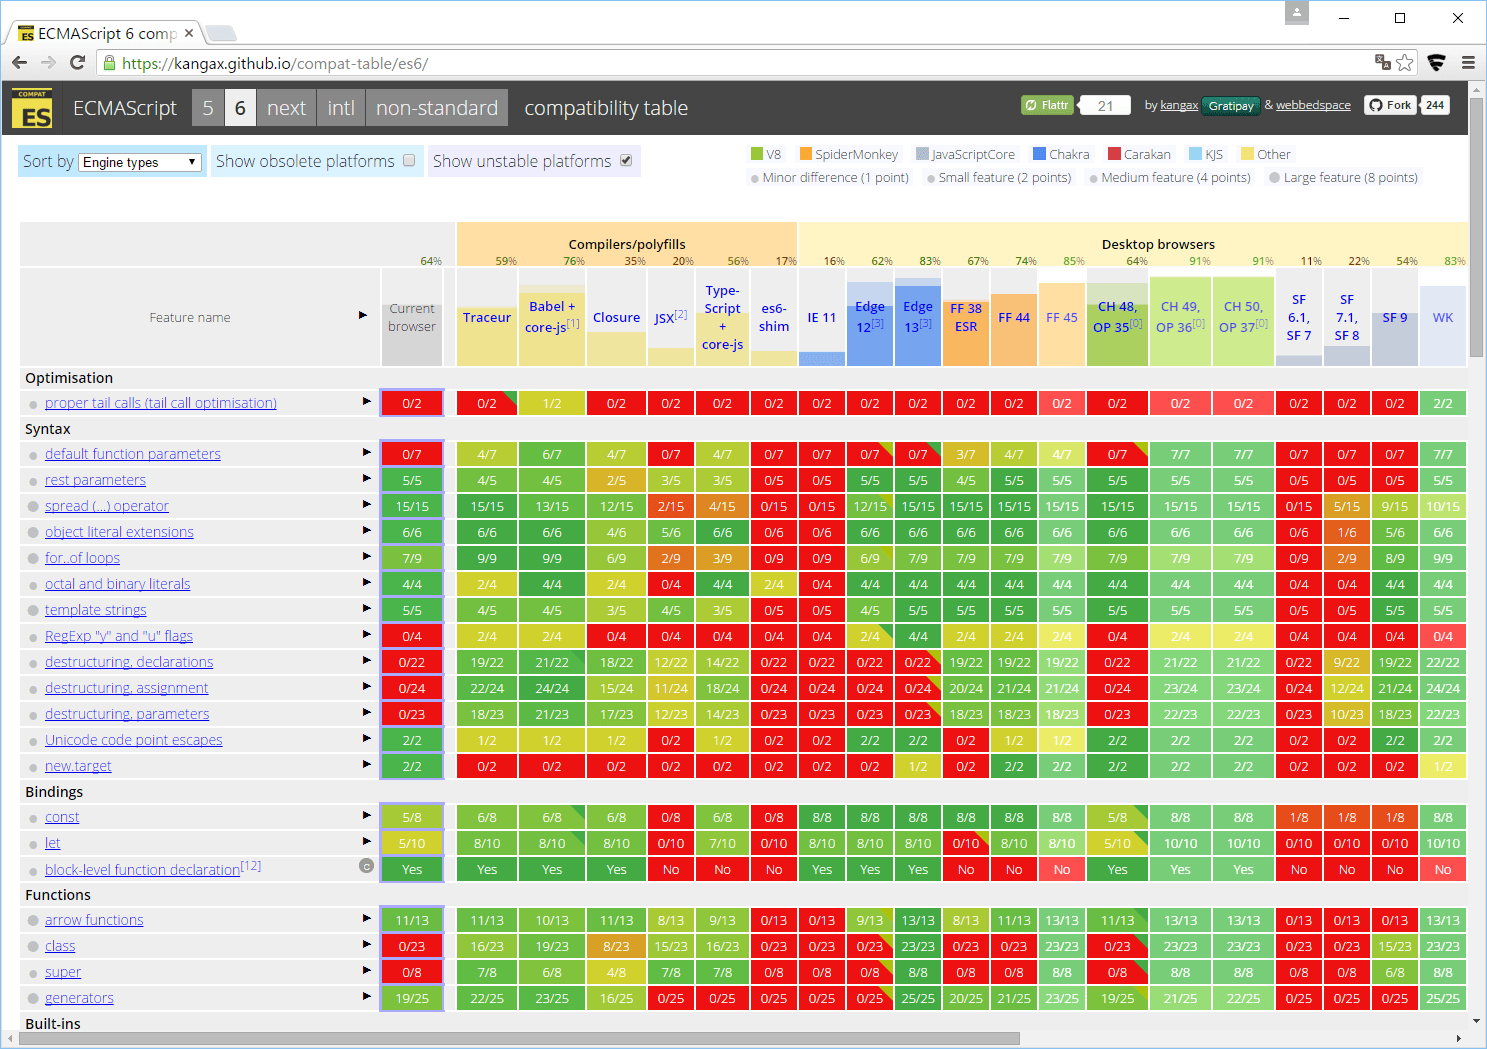Open the kangax author link
The width and height of the screenshot is (1487, 1049).
1179,105
